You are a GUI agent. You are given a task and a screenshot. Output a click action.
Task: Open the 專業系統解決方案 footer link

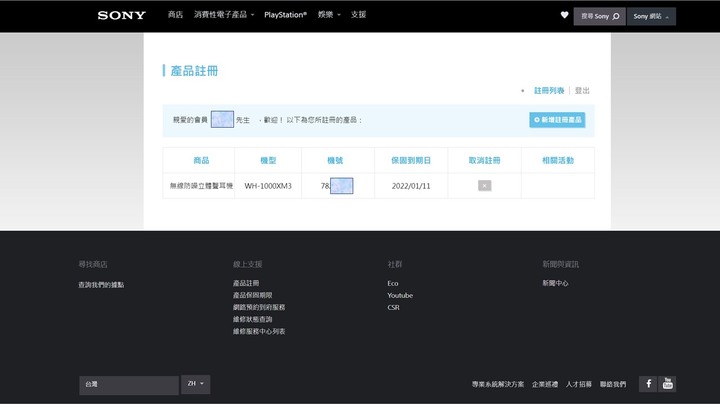point(498,384)
